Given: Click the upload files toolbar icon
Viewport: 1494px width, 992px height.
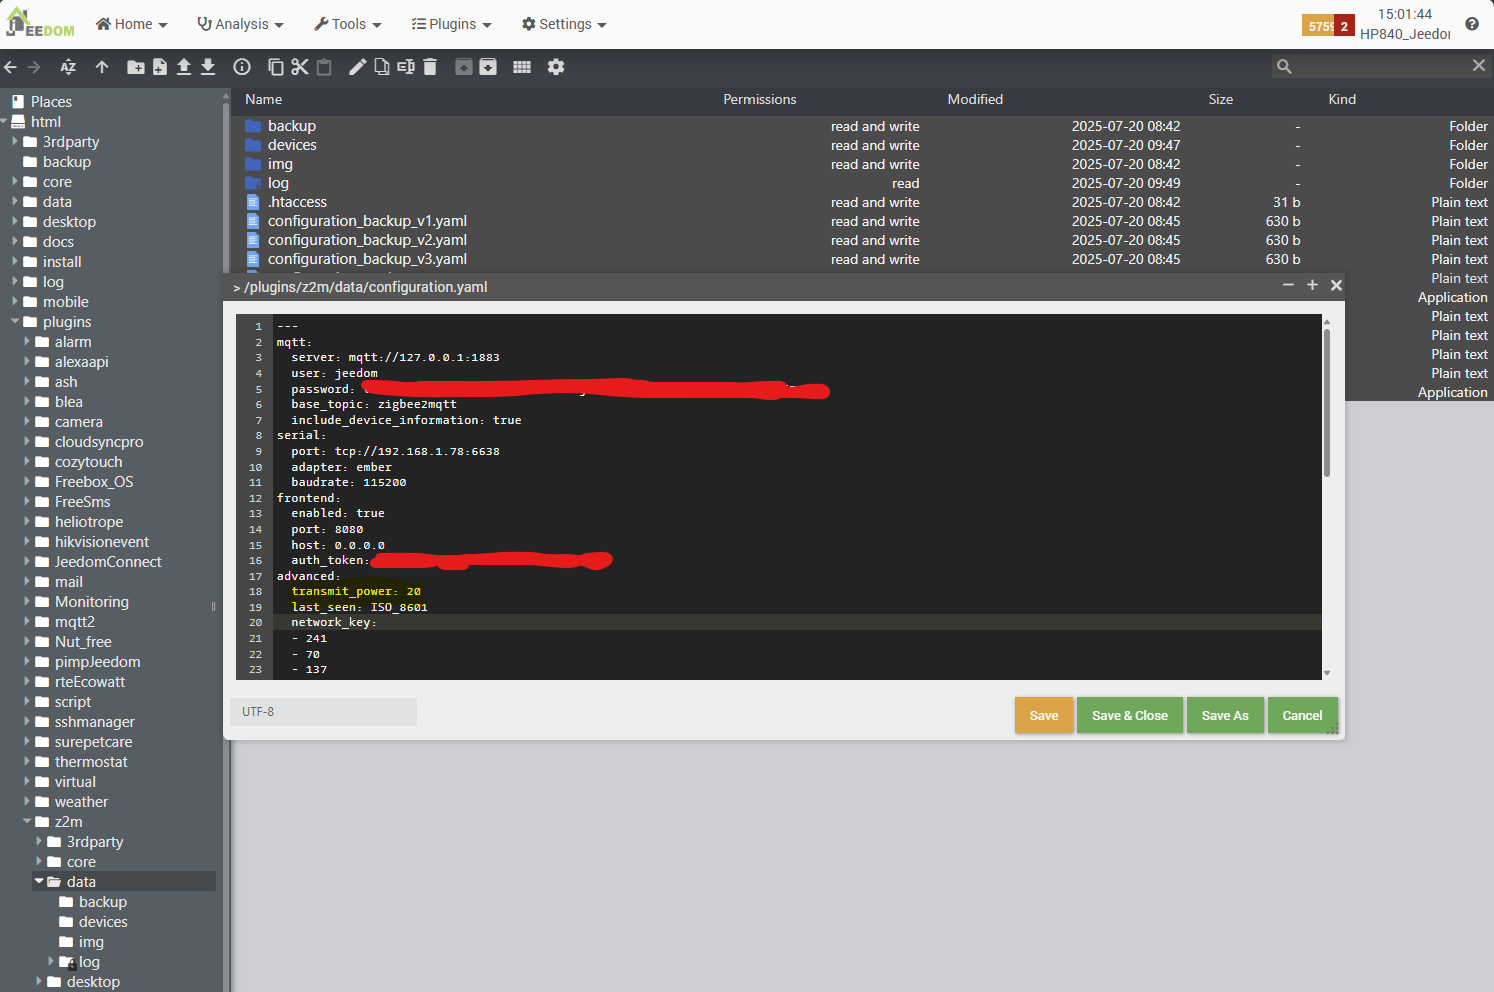Looking at the screenshot, I should pos(184,67).
